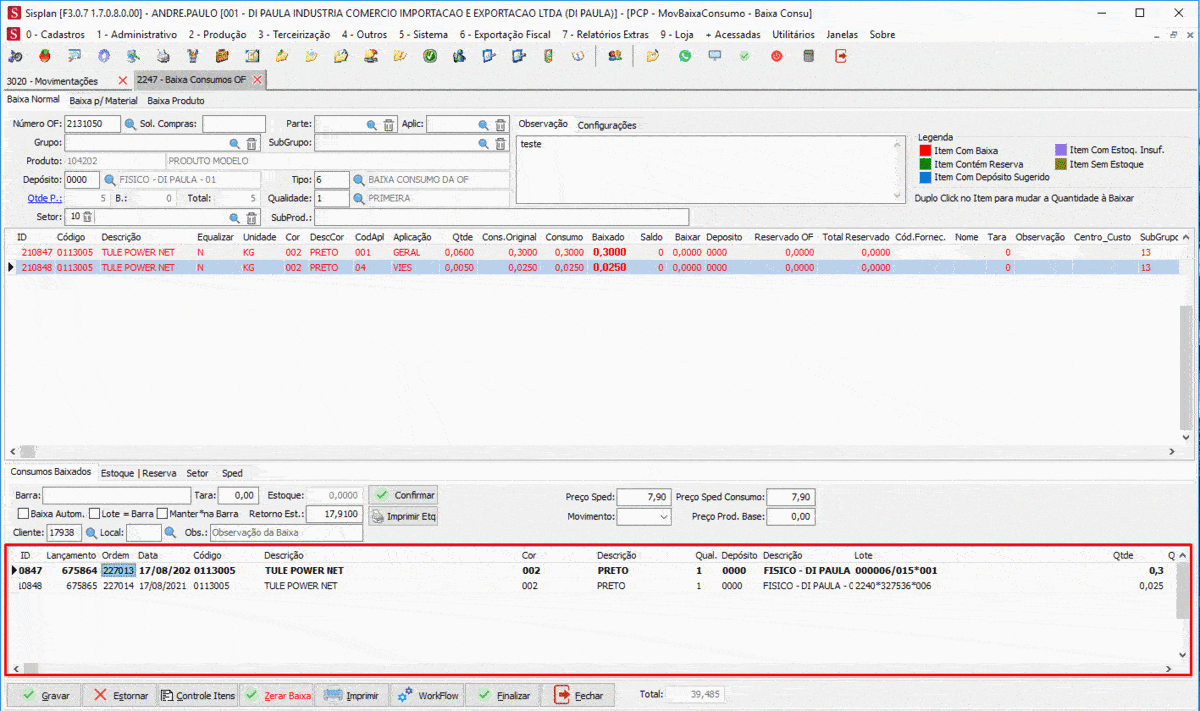Click the Preço Sped input field
The height and width of the screenshot is (711, 1200).
[x=644, y=497]
